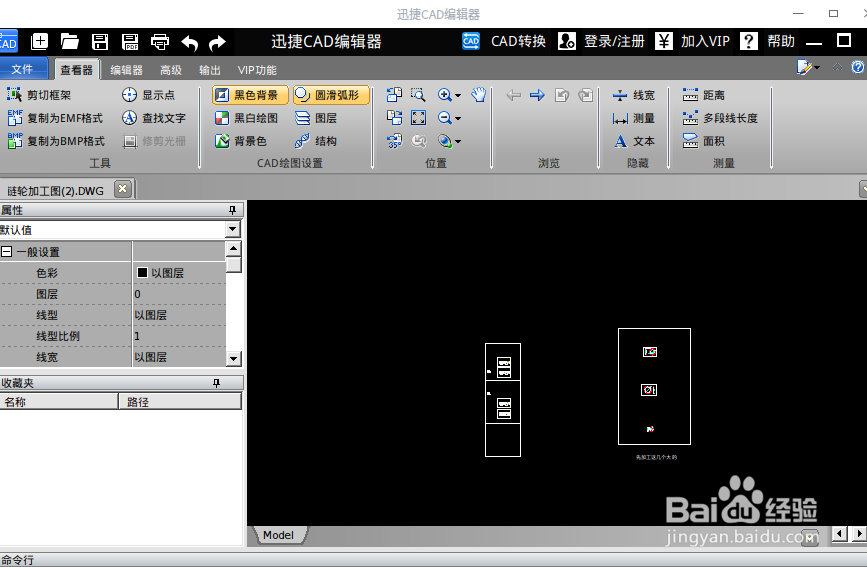867x567 pixels.
Task: Open 查找文字 search tool
Action: click(x=154, y=118)
